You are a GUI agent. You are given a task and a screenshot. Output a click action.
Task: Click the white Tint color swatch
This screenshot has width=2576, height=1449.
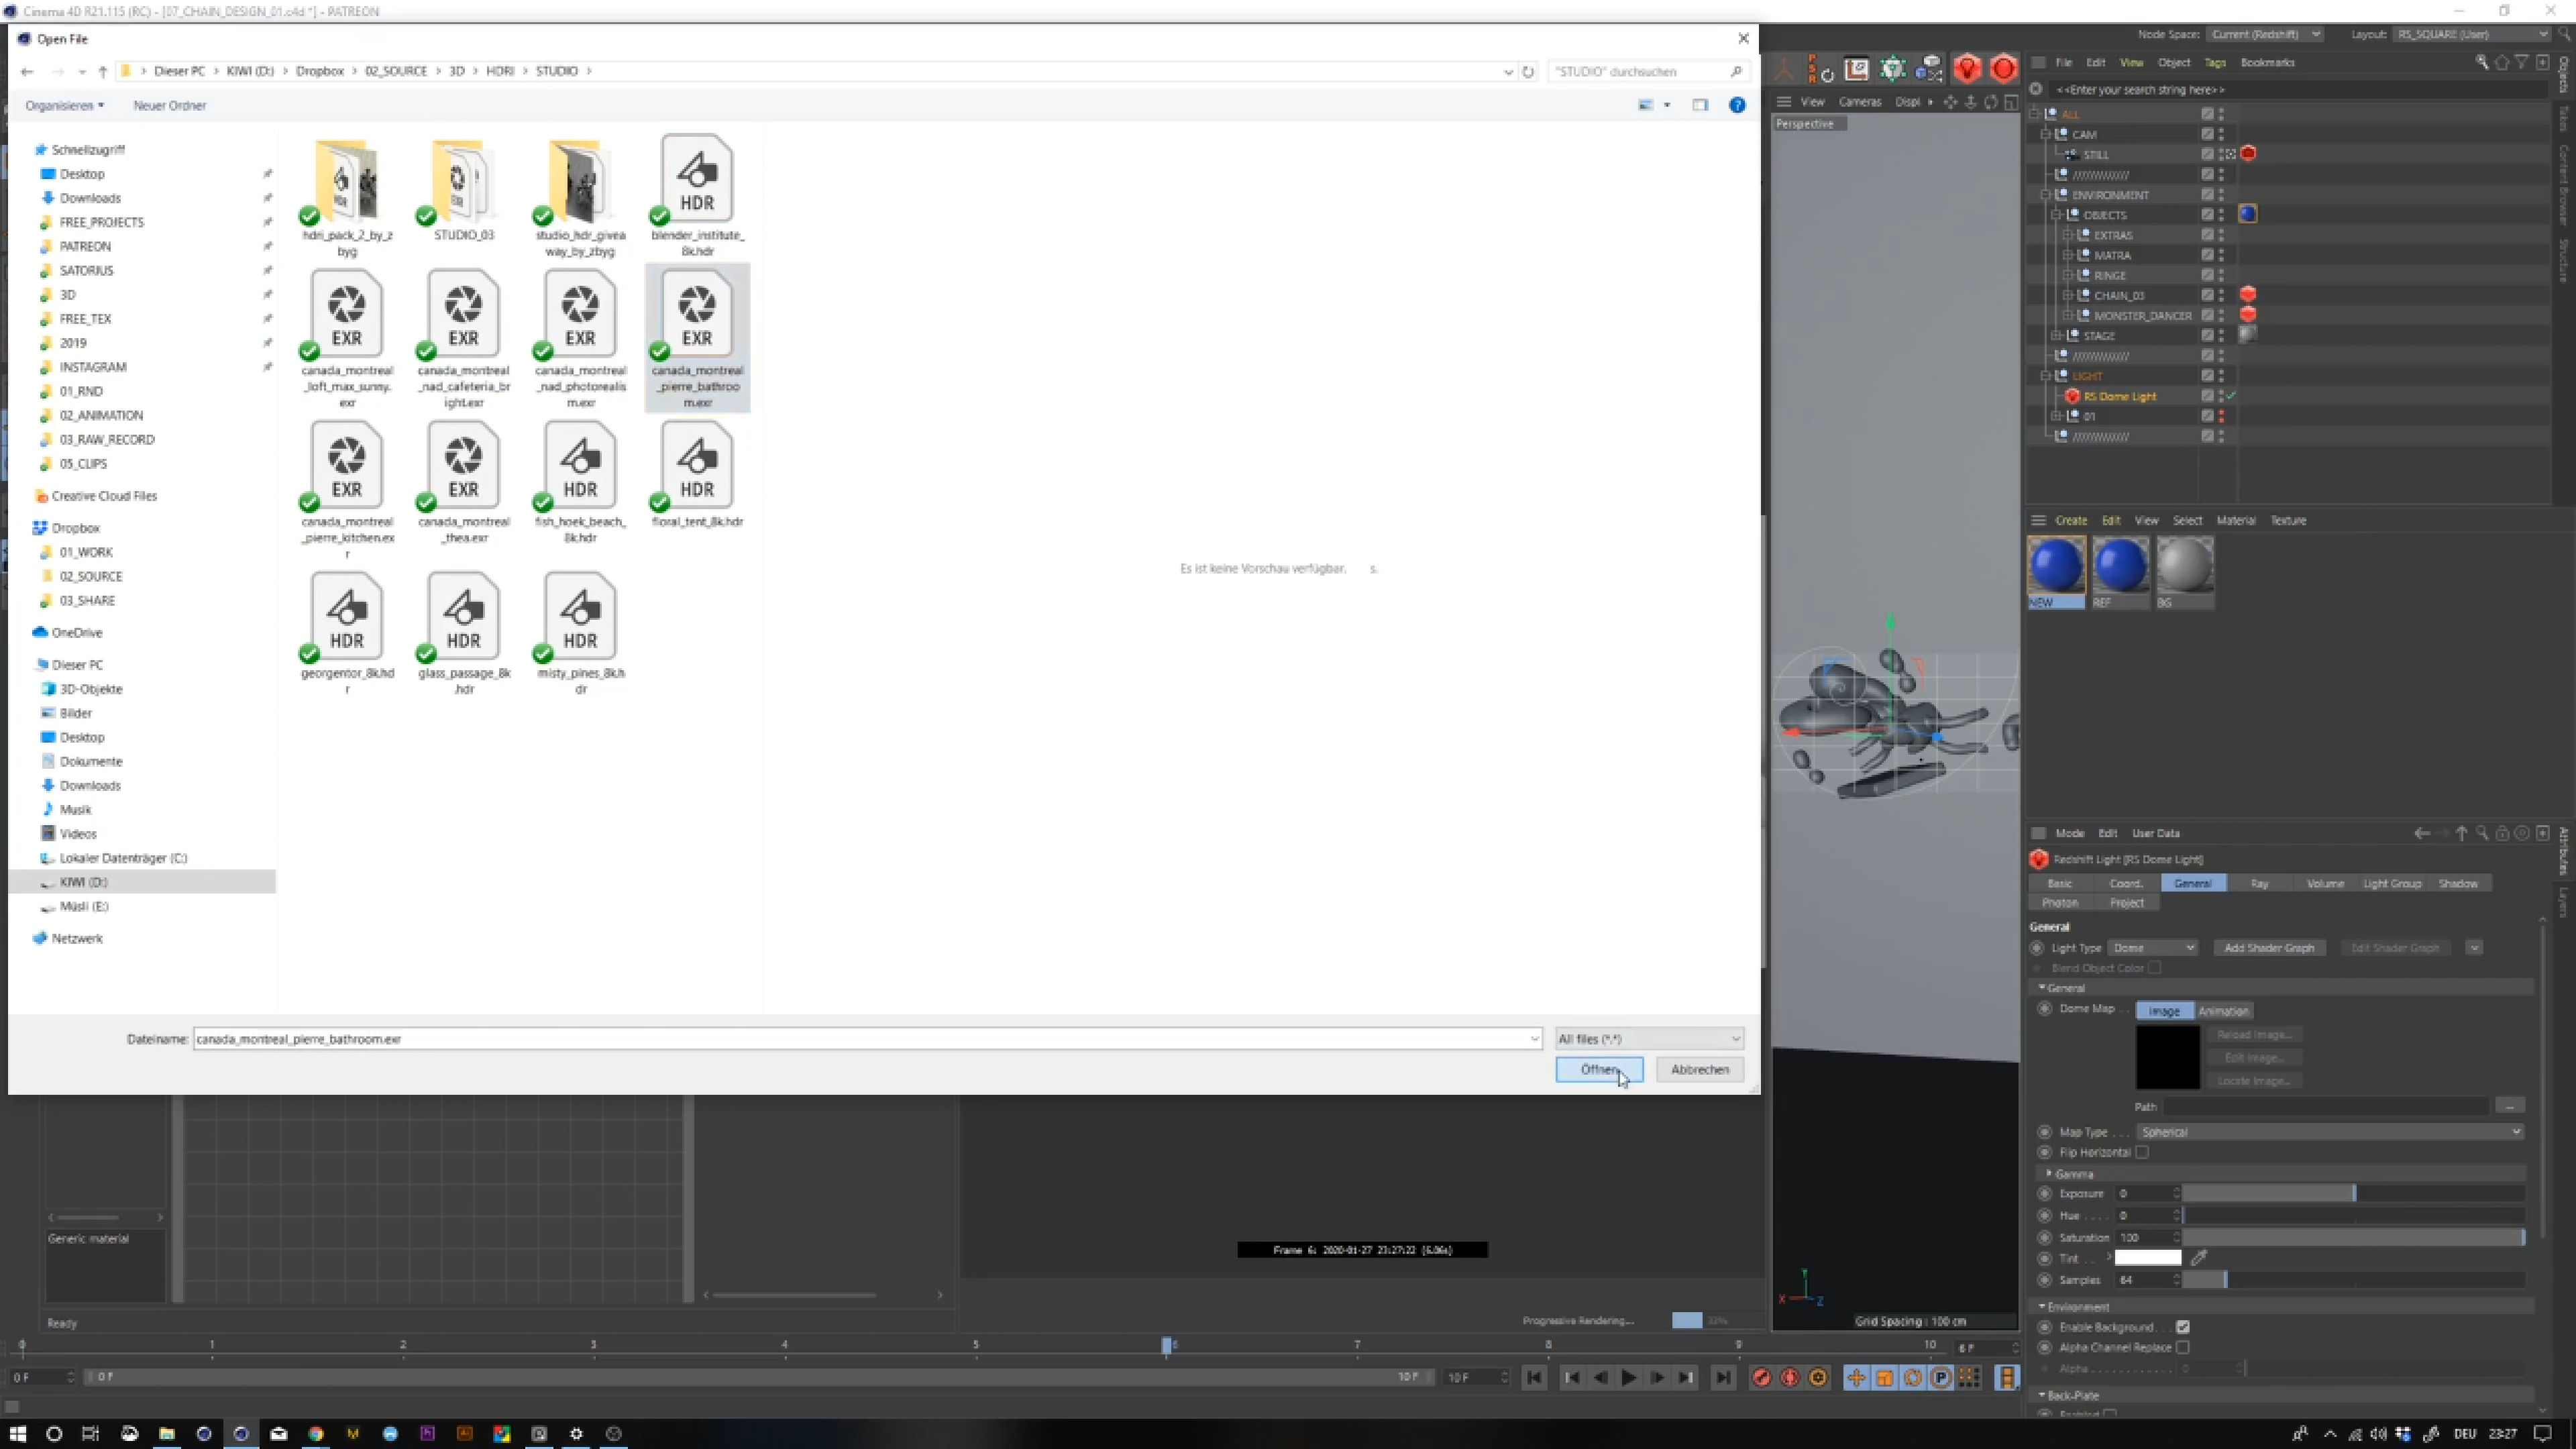pyautogui.click(x=2147, y=1258)
